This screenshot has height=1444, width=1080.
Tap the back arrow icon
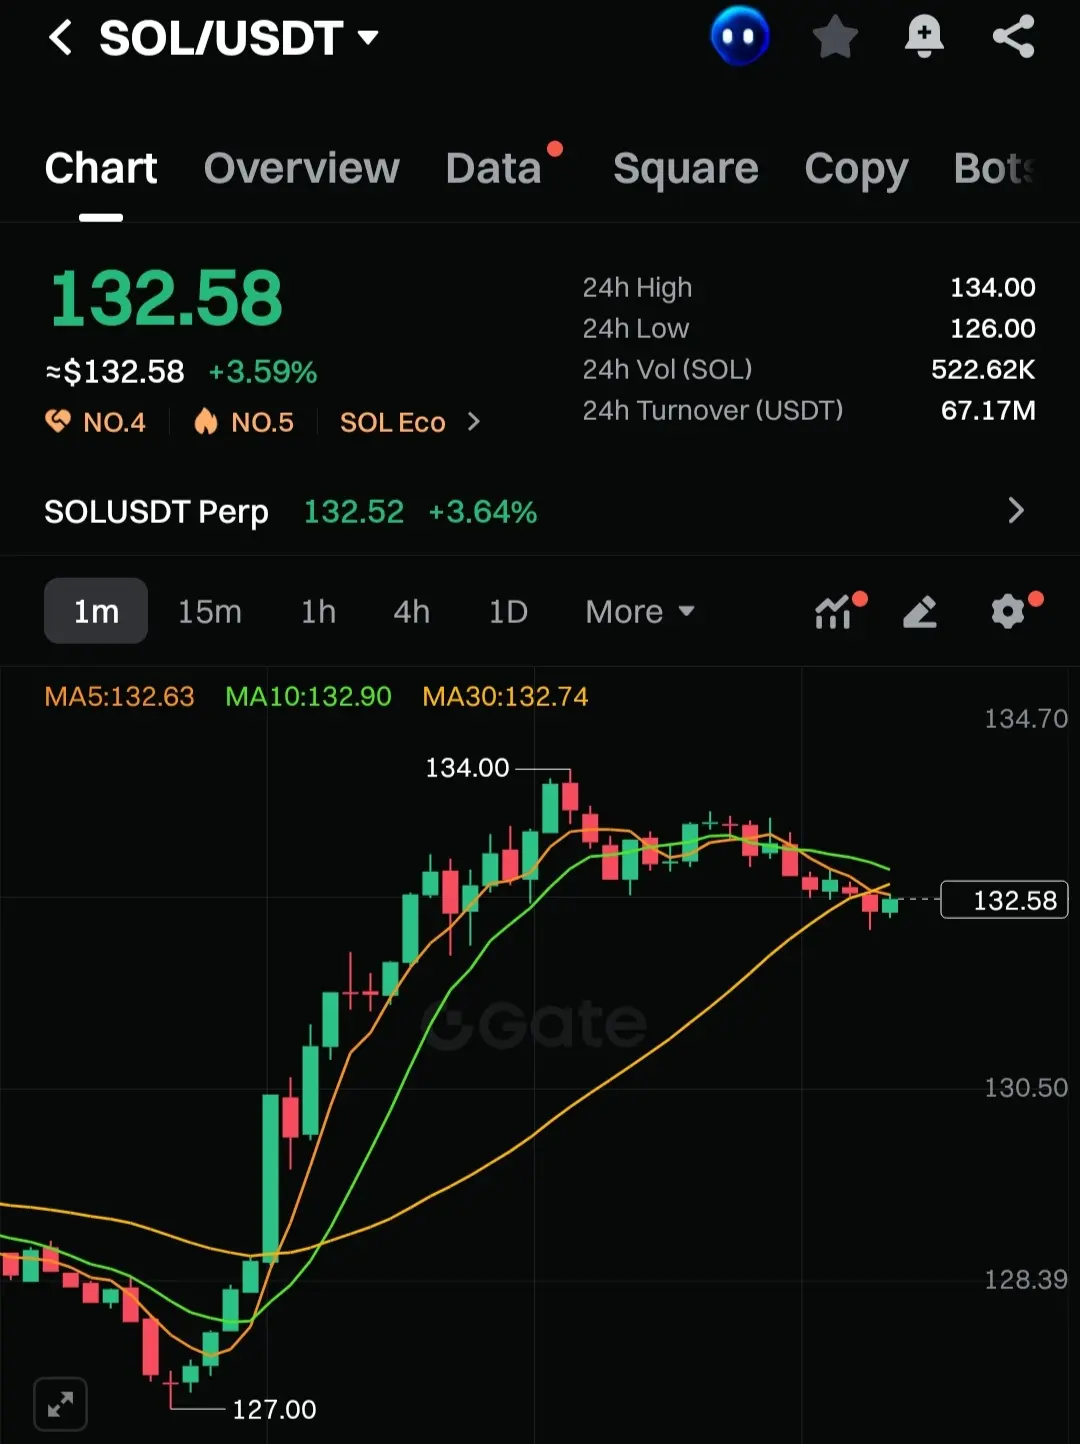61,38
